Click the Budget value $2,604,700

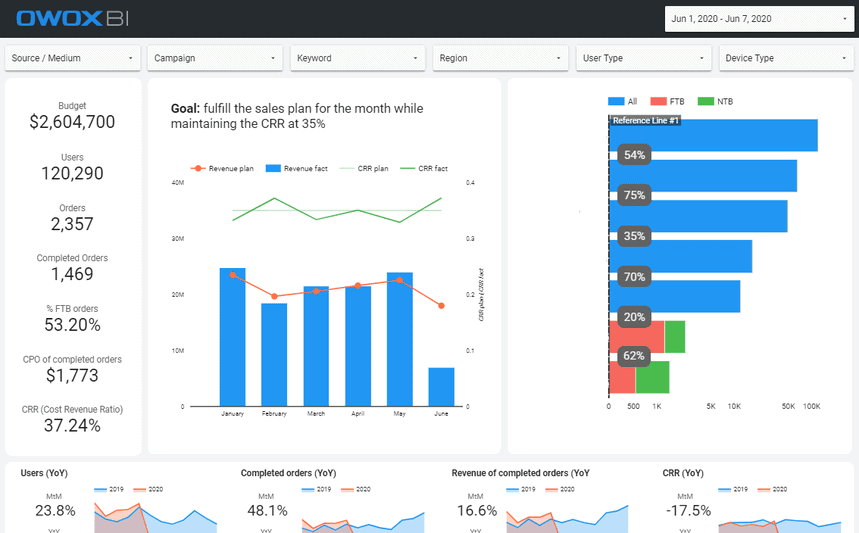click(x=72, y=122)
